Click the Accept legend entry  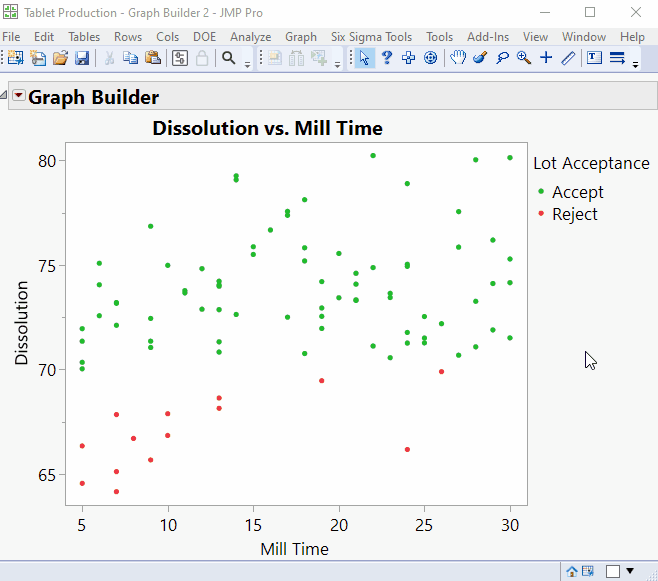coord(577,192)
